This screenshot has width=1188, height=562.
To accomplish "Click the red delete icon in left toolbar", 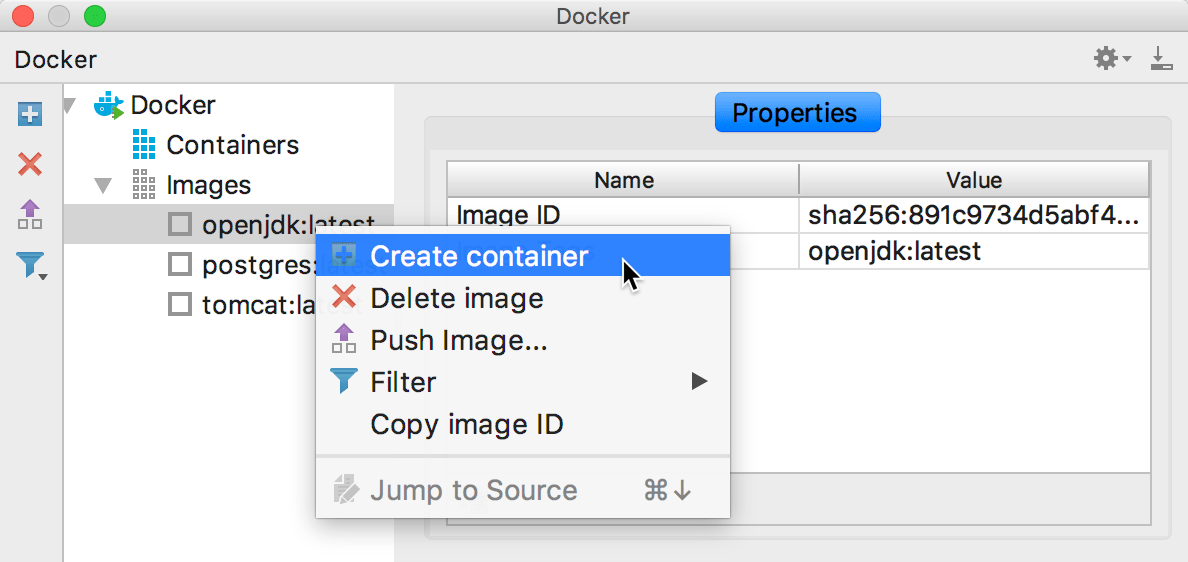I will tap(30, 164).
